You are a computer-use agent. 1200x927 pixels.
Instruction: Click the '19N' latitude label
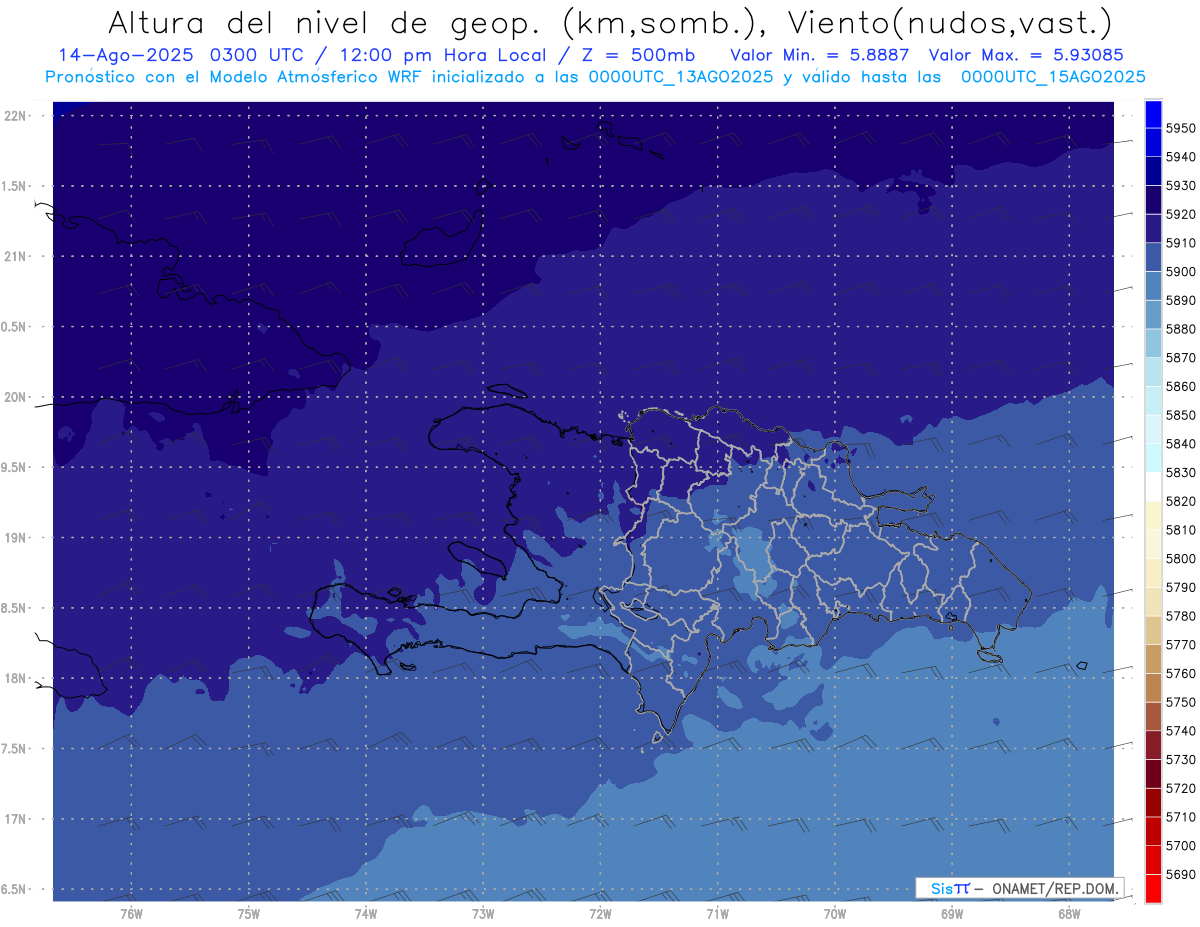16,538
